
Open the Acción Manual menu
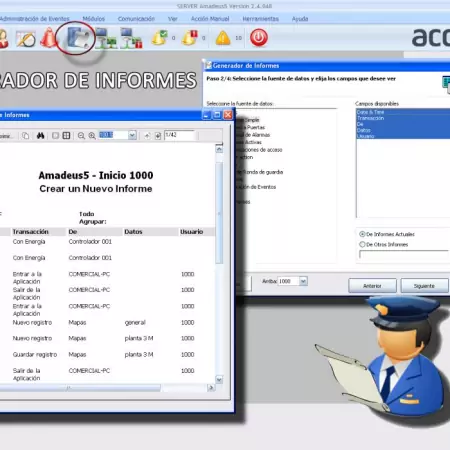click(210, 19)
